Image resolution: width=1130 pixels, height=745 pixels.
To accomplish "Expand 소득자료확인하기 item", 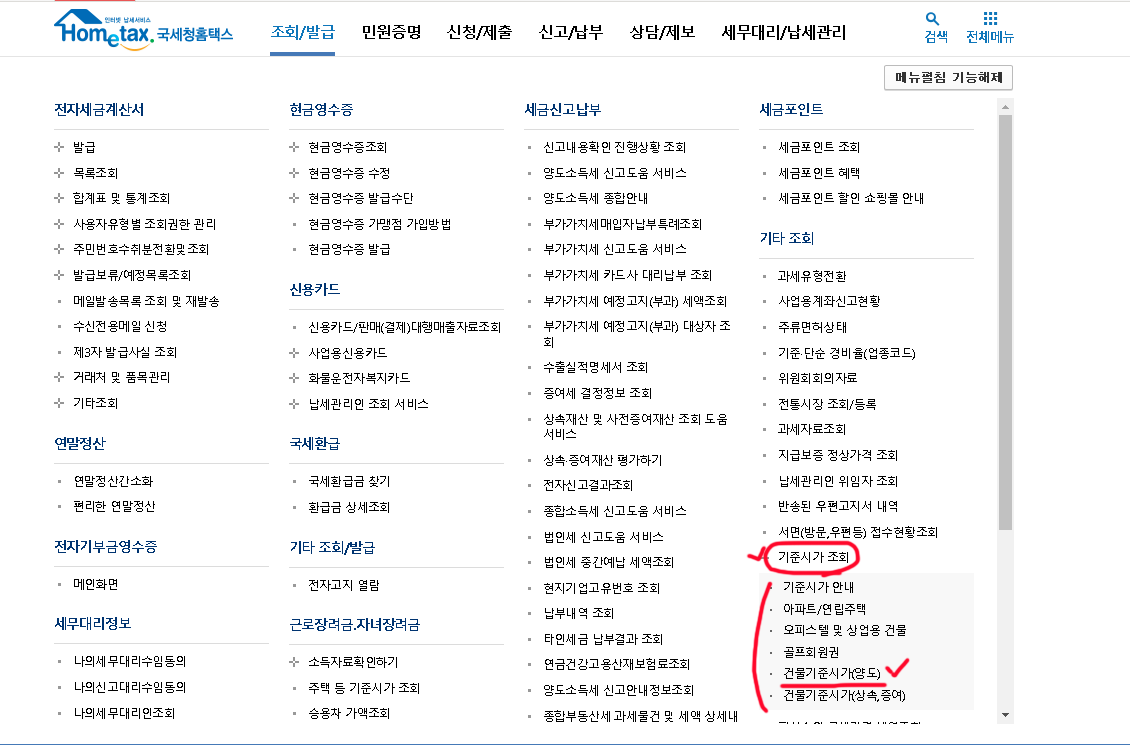I will (294, 662).
